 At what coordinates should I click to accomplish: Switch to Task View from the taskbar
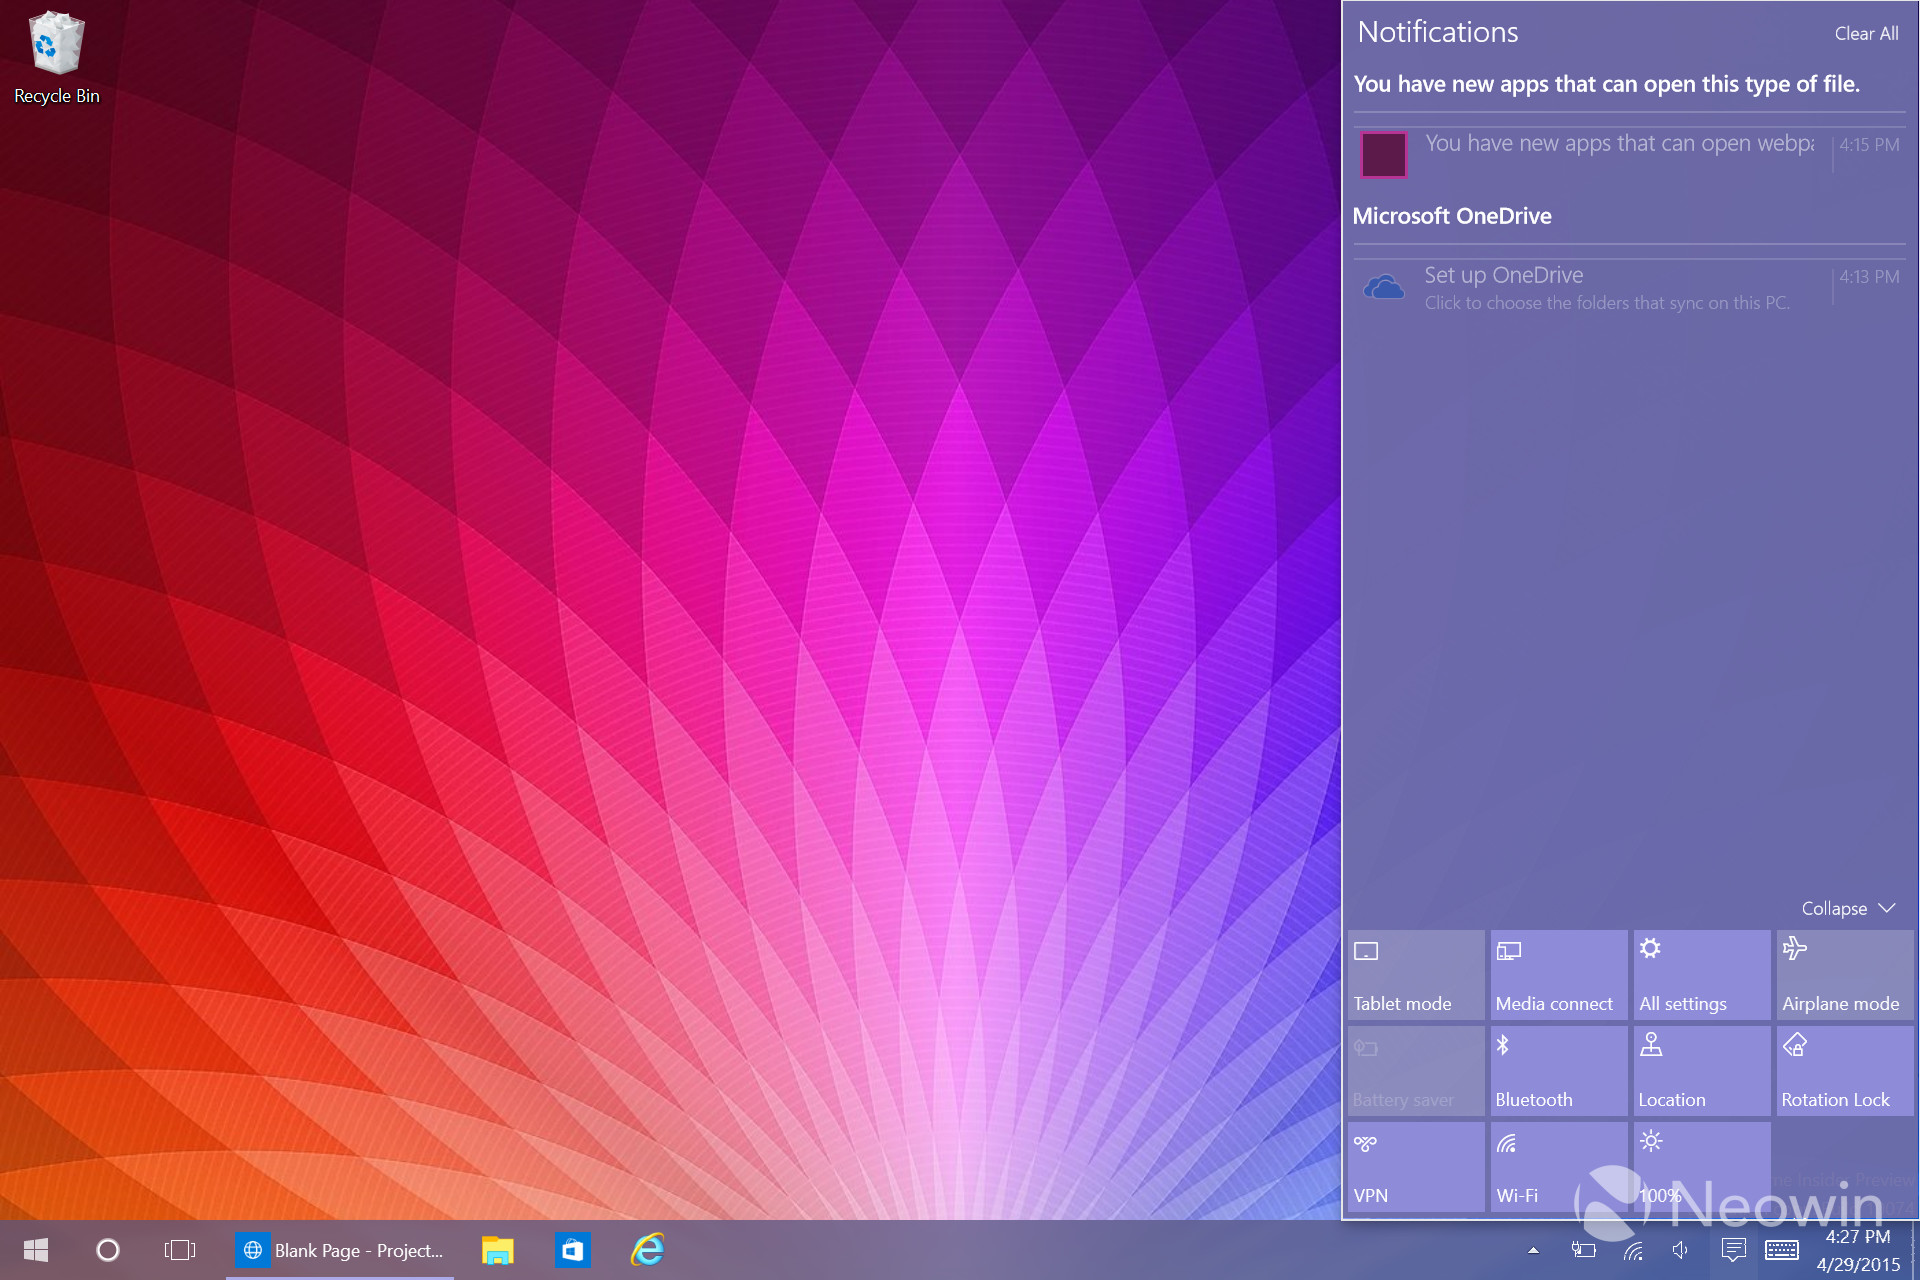click(178, 1250)
